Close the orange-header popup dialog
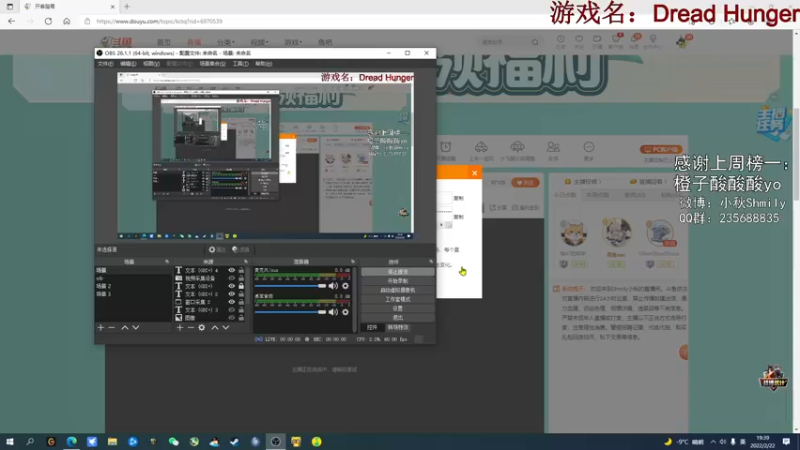 [474, 173]
